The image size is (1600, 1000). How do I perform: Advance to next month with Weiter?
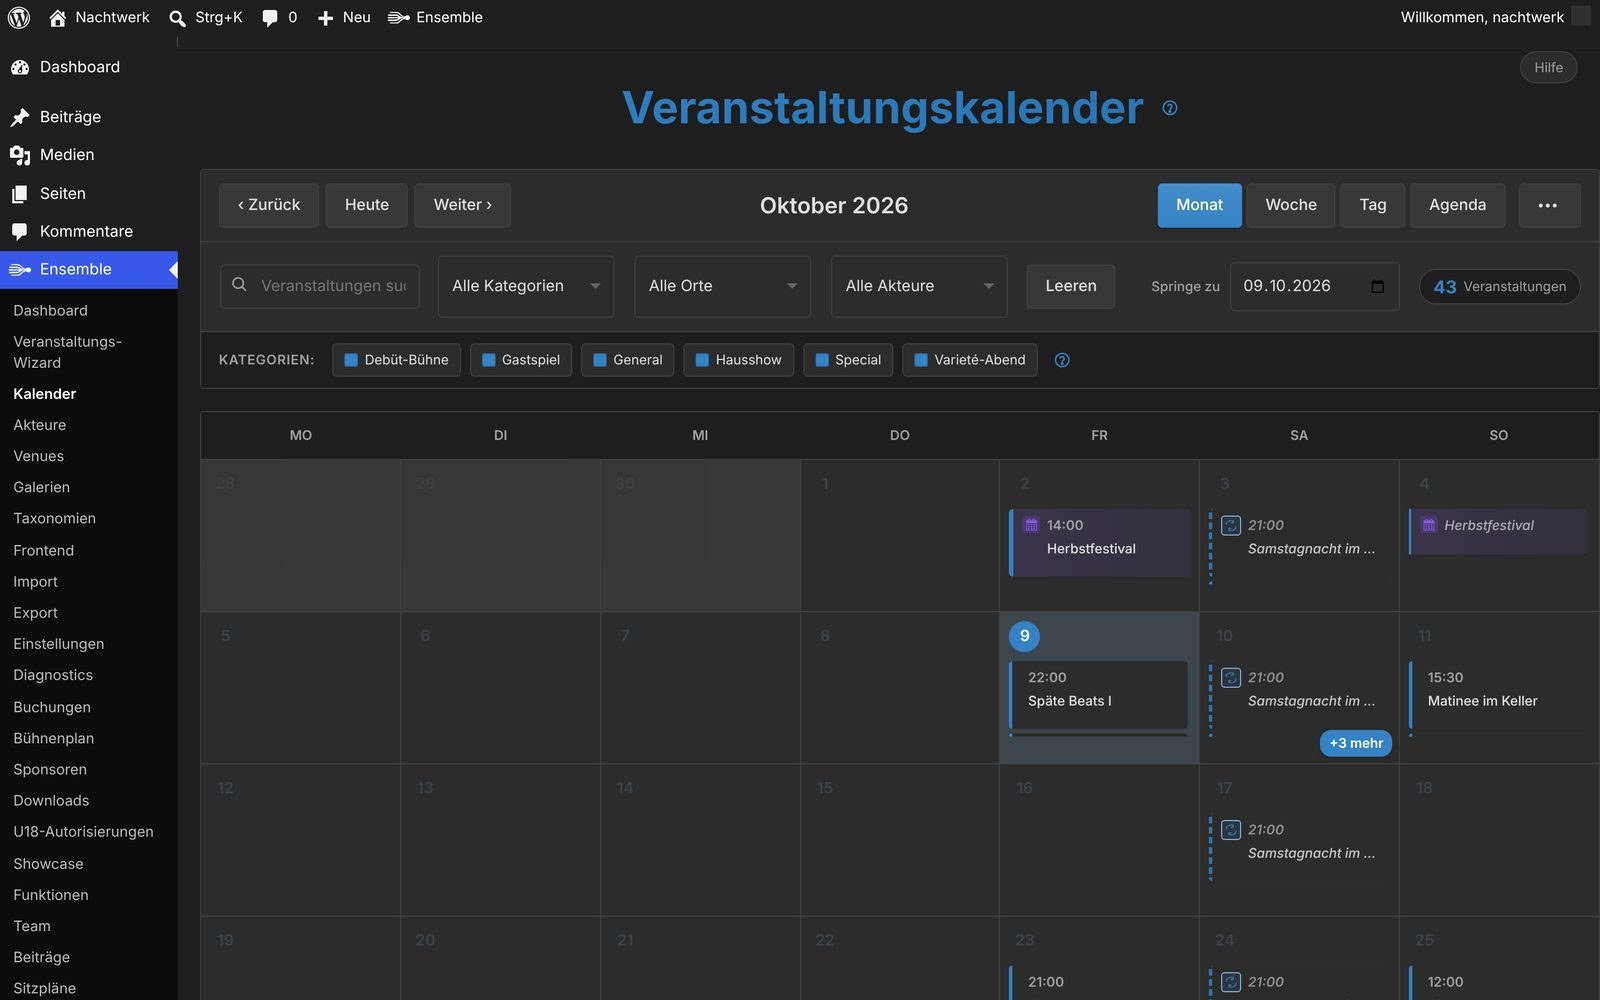[463, 205]
